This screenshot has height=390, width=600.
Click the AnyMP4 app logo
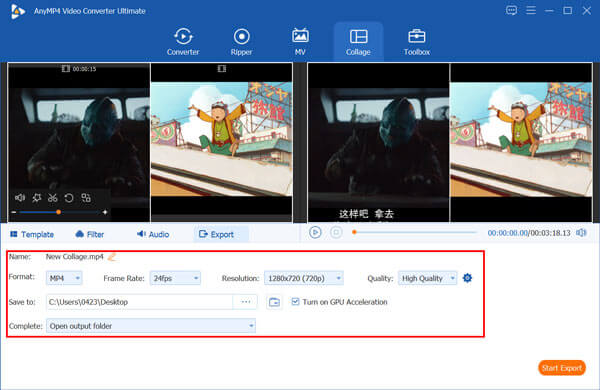[x=17, y=11]
